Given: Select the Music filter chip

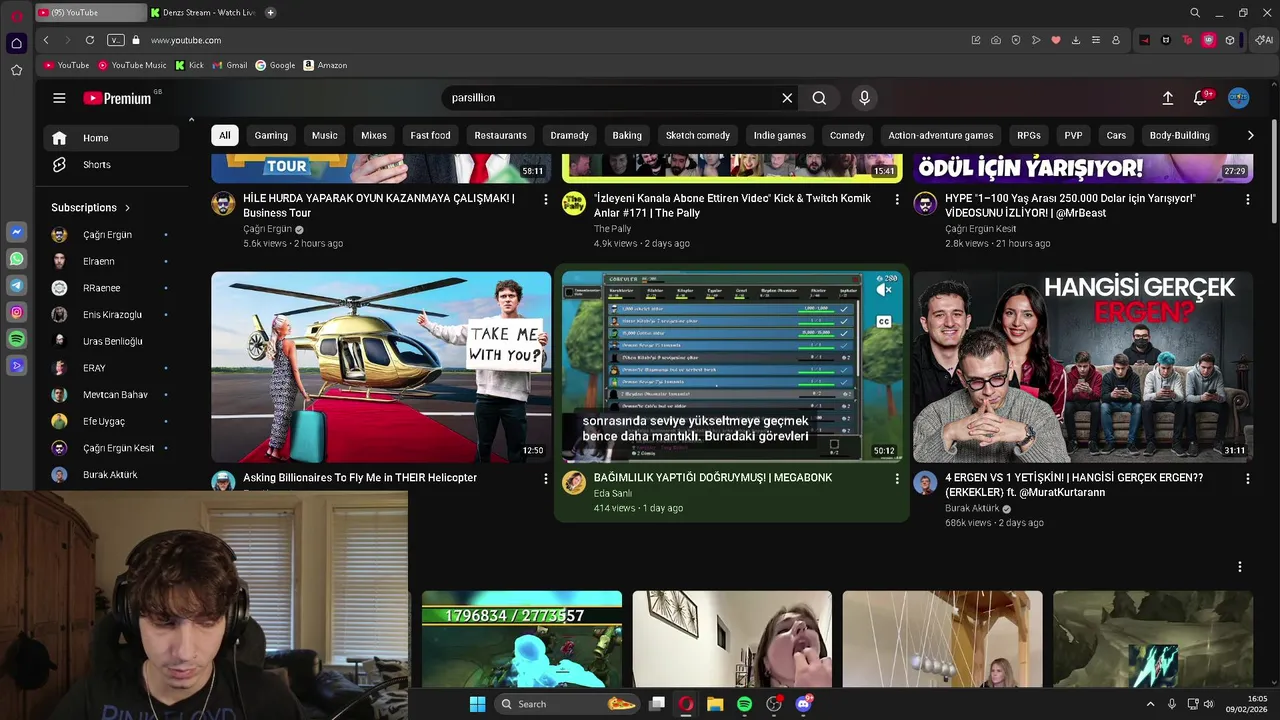Looking at the screenshot, I should (324, 135).
